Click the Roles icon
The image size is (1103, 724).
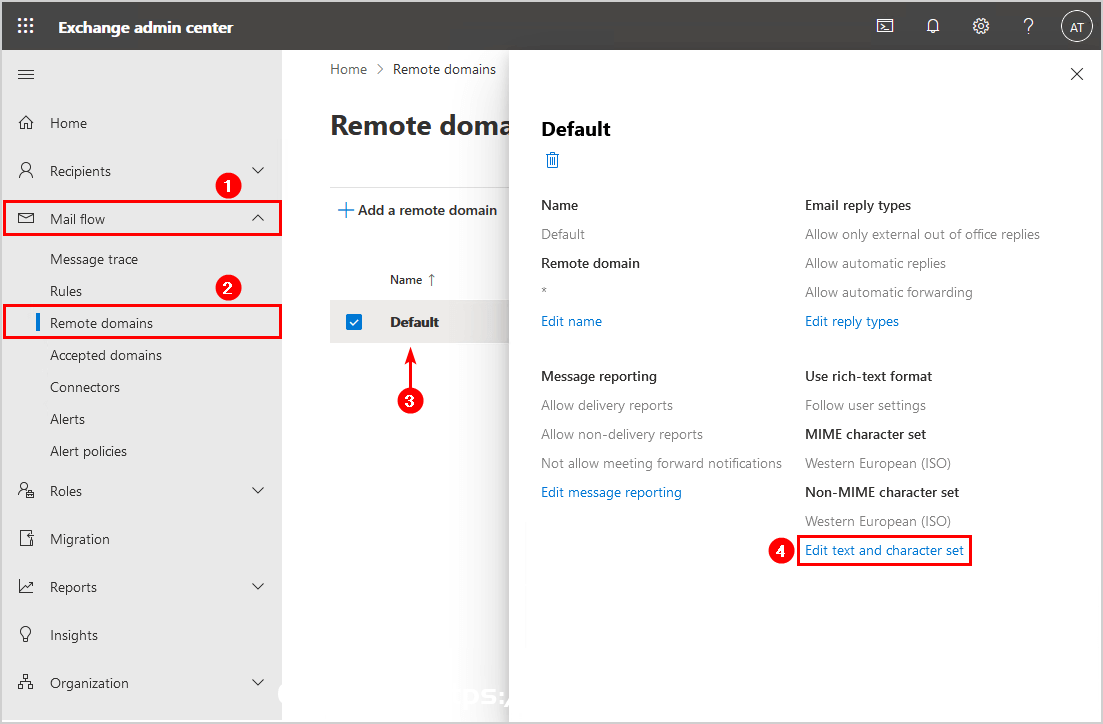coord(26,490)
